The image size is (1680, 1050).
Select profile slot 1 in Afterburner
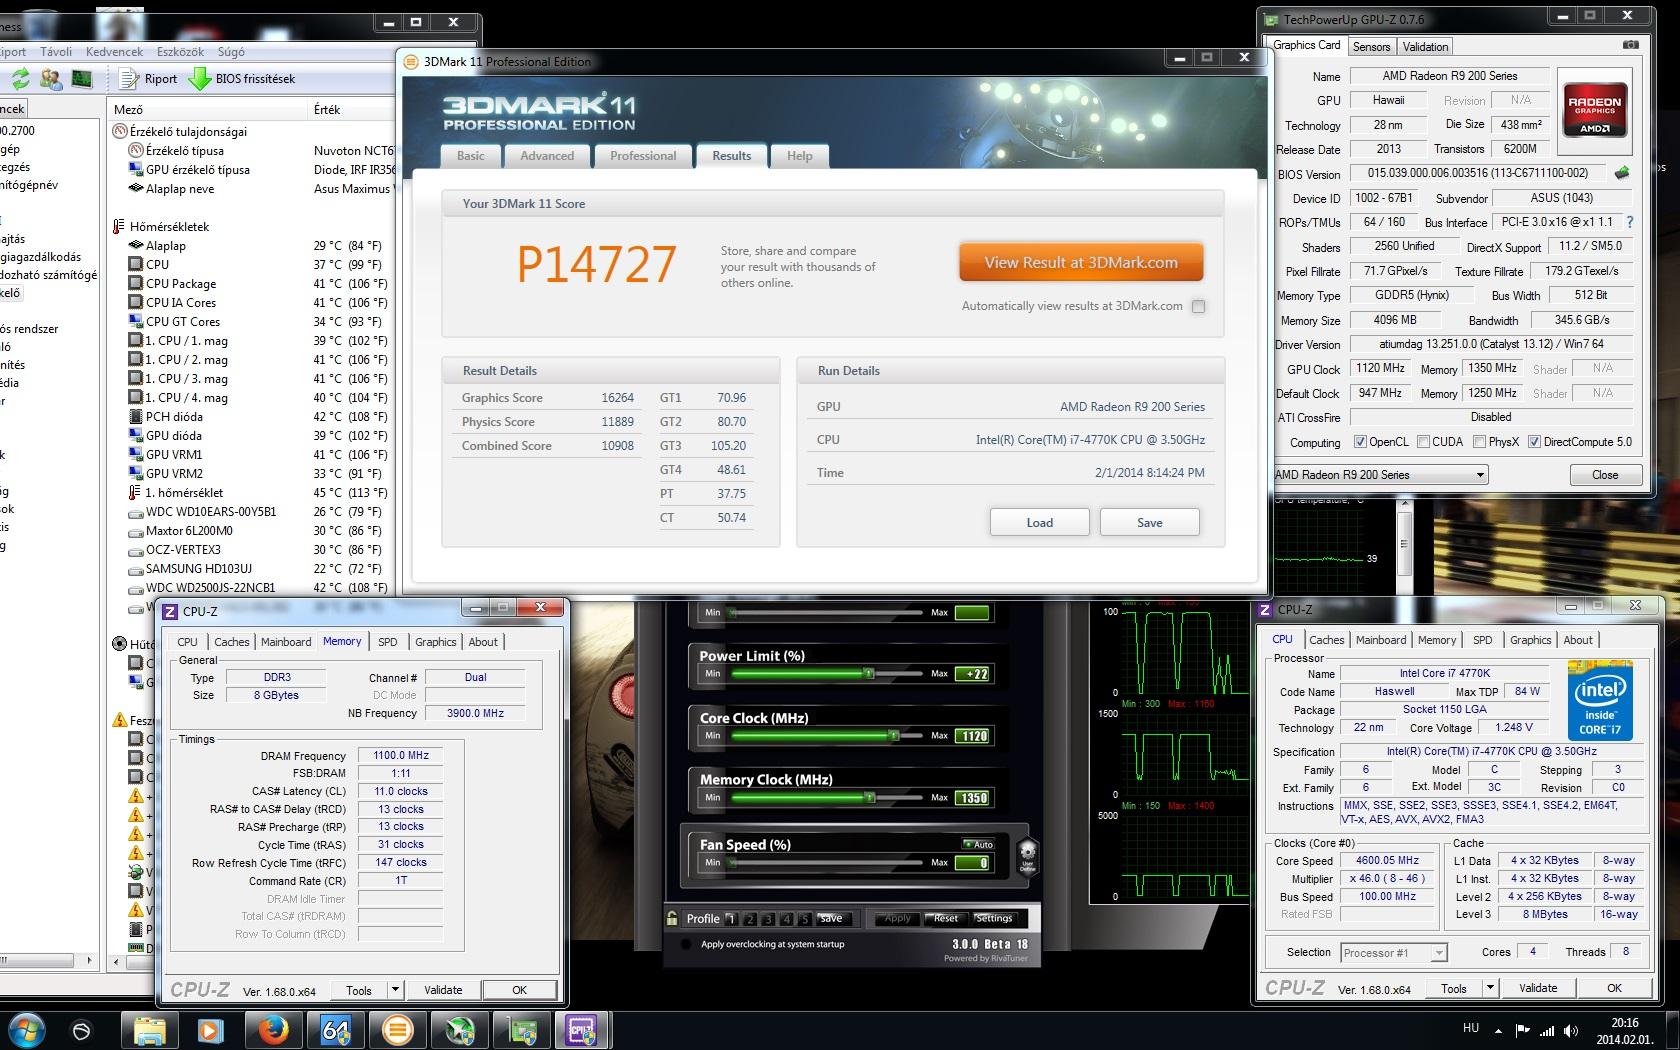click(x=731, y=918)
